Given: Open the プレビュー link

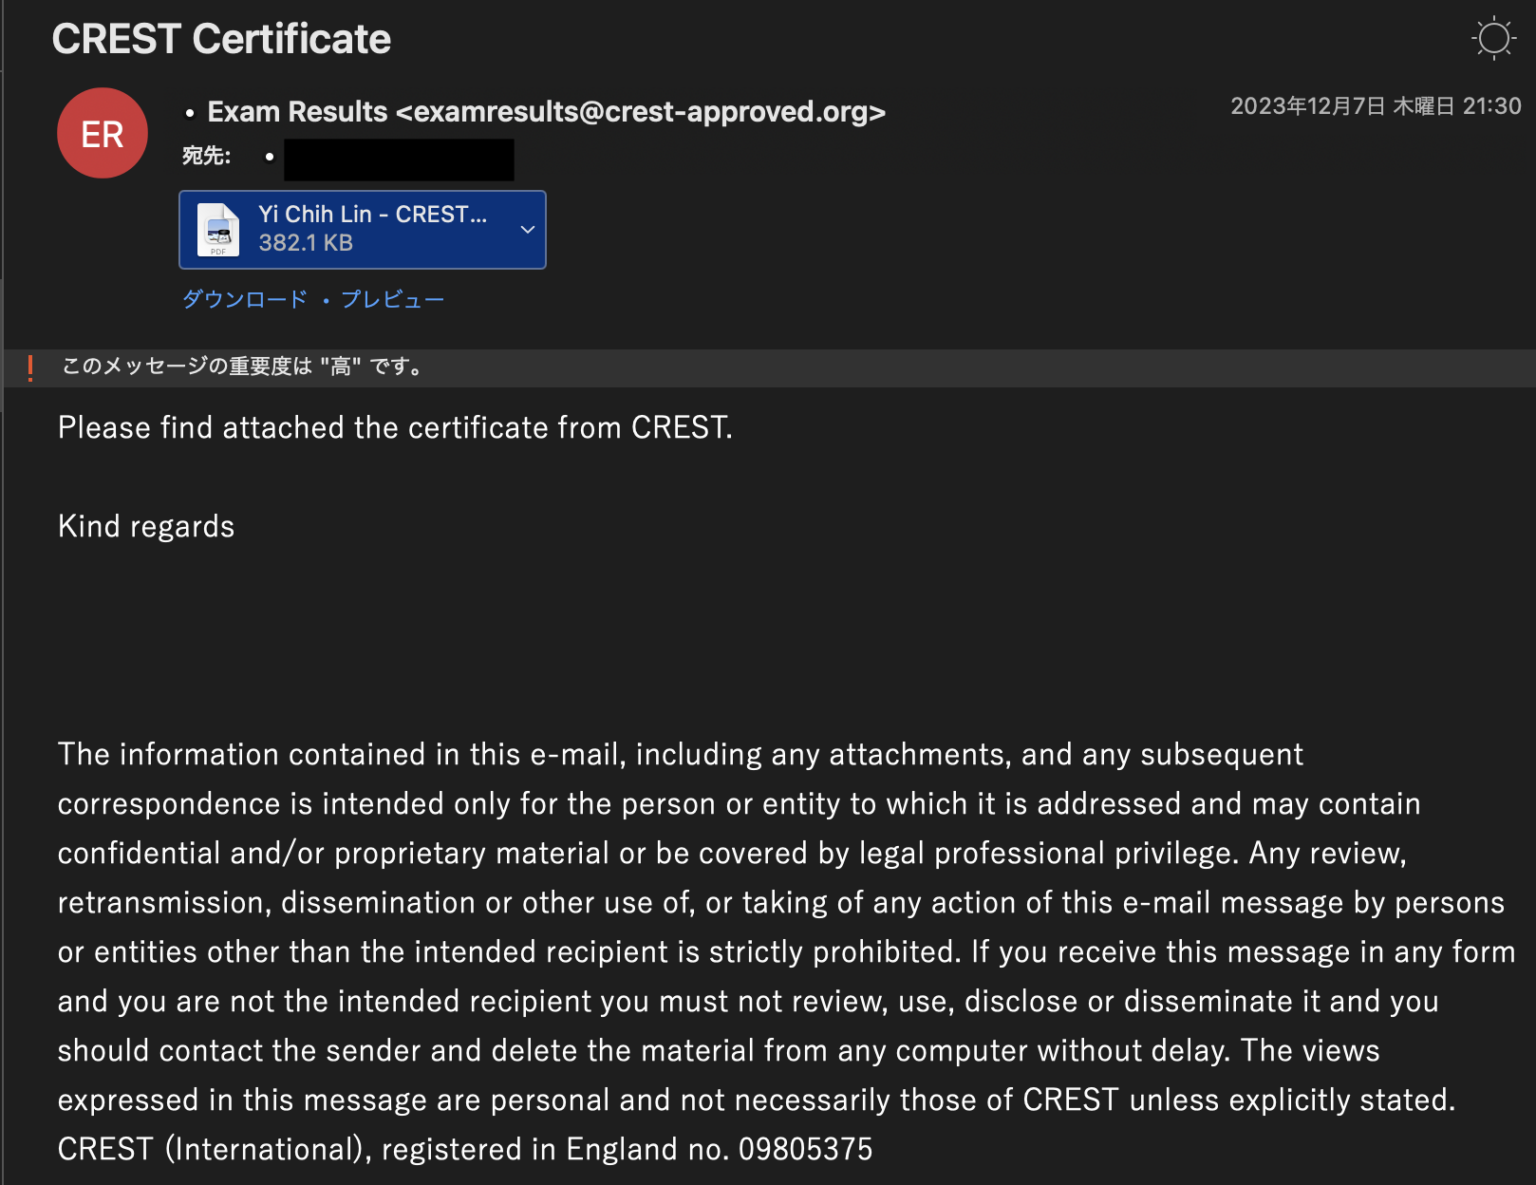Looking at the screenshot, I should click(392, 298).
